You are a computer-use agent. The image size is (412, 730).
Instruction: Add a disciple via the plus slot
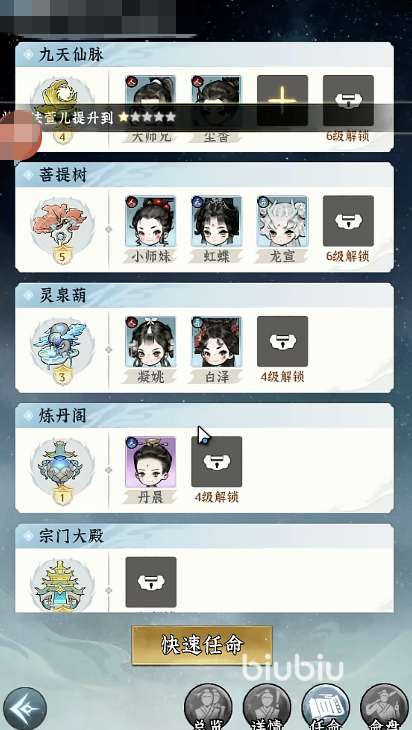point(283,101)
